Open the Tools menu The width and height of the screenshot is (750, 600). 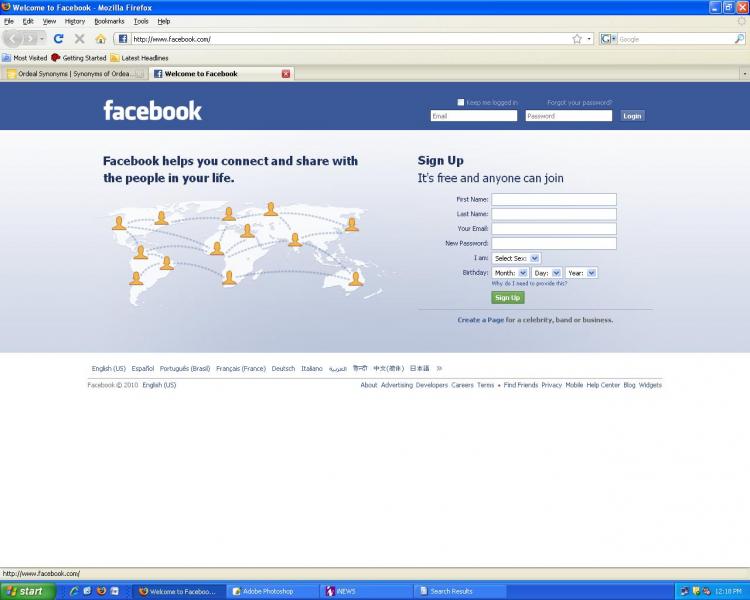(x=141, y=22)
